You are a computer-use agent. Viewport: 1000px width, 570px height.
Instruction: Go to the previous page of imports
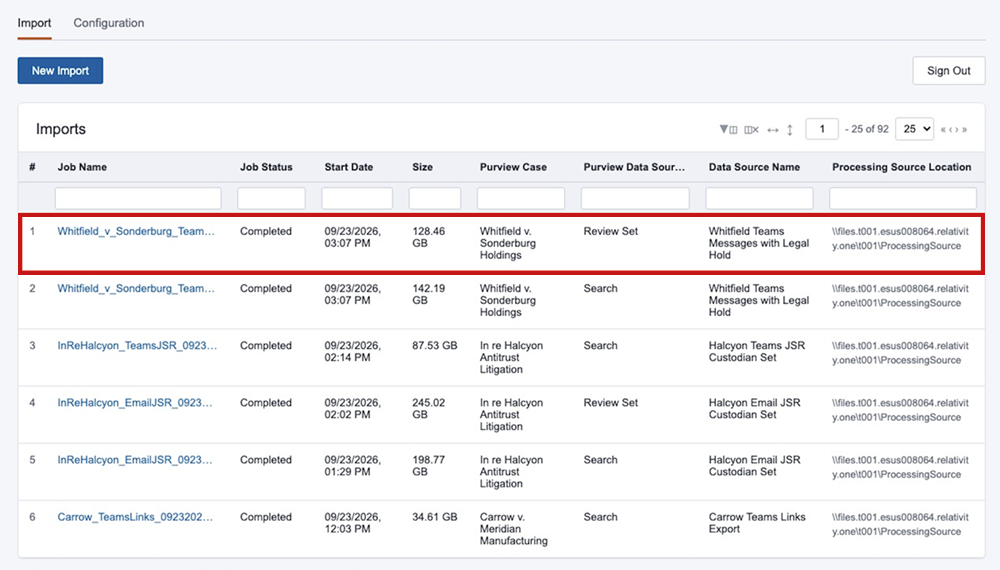click(950, 129)
